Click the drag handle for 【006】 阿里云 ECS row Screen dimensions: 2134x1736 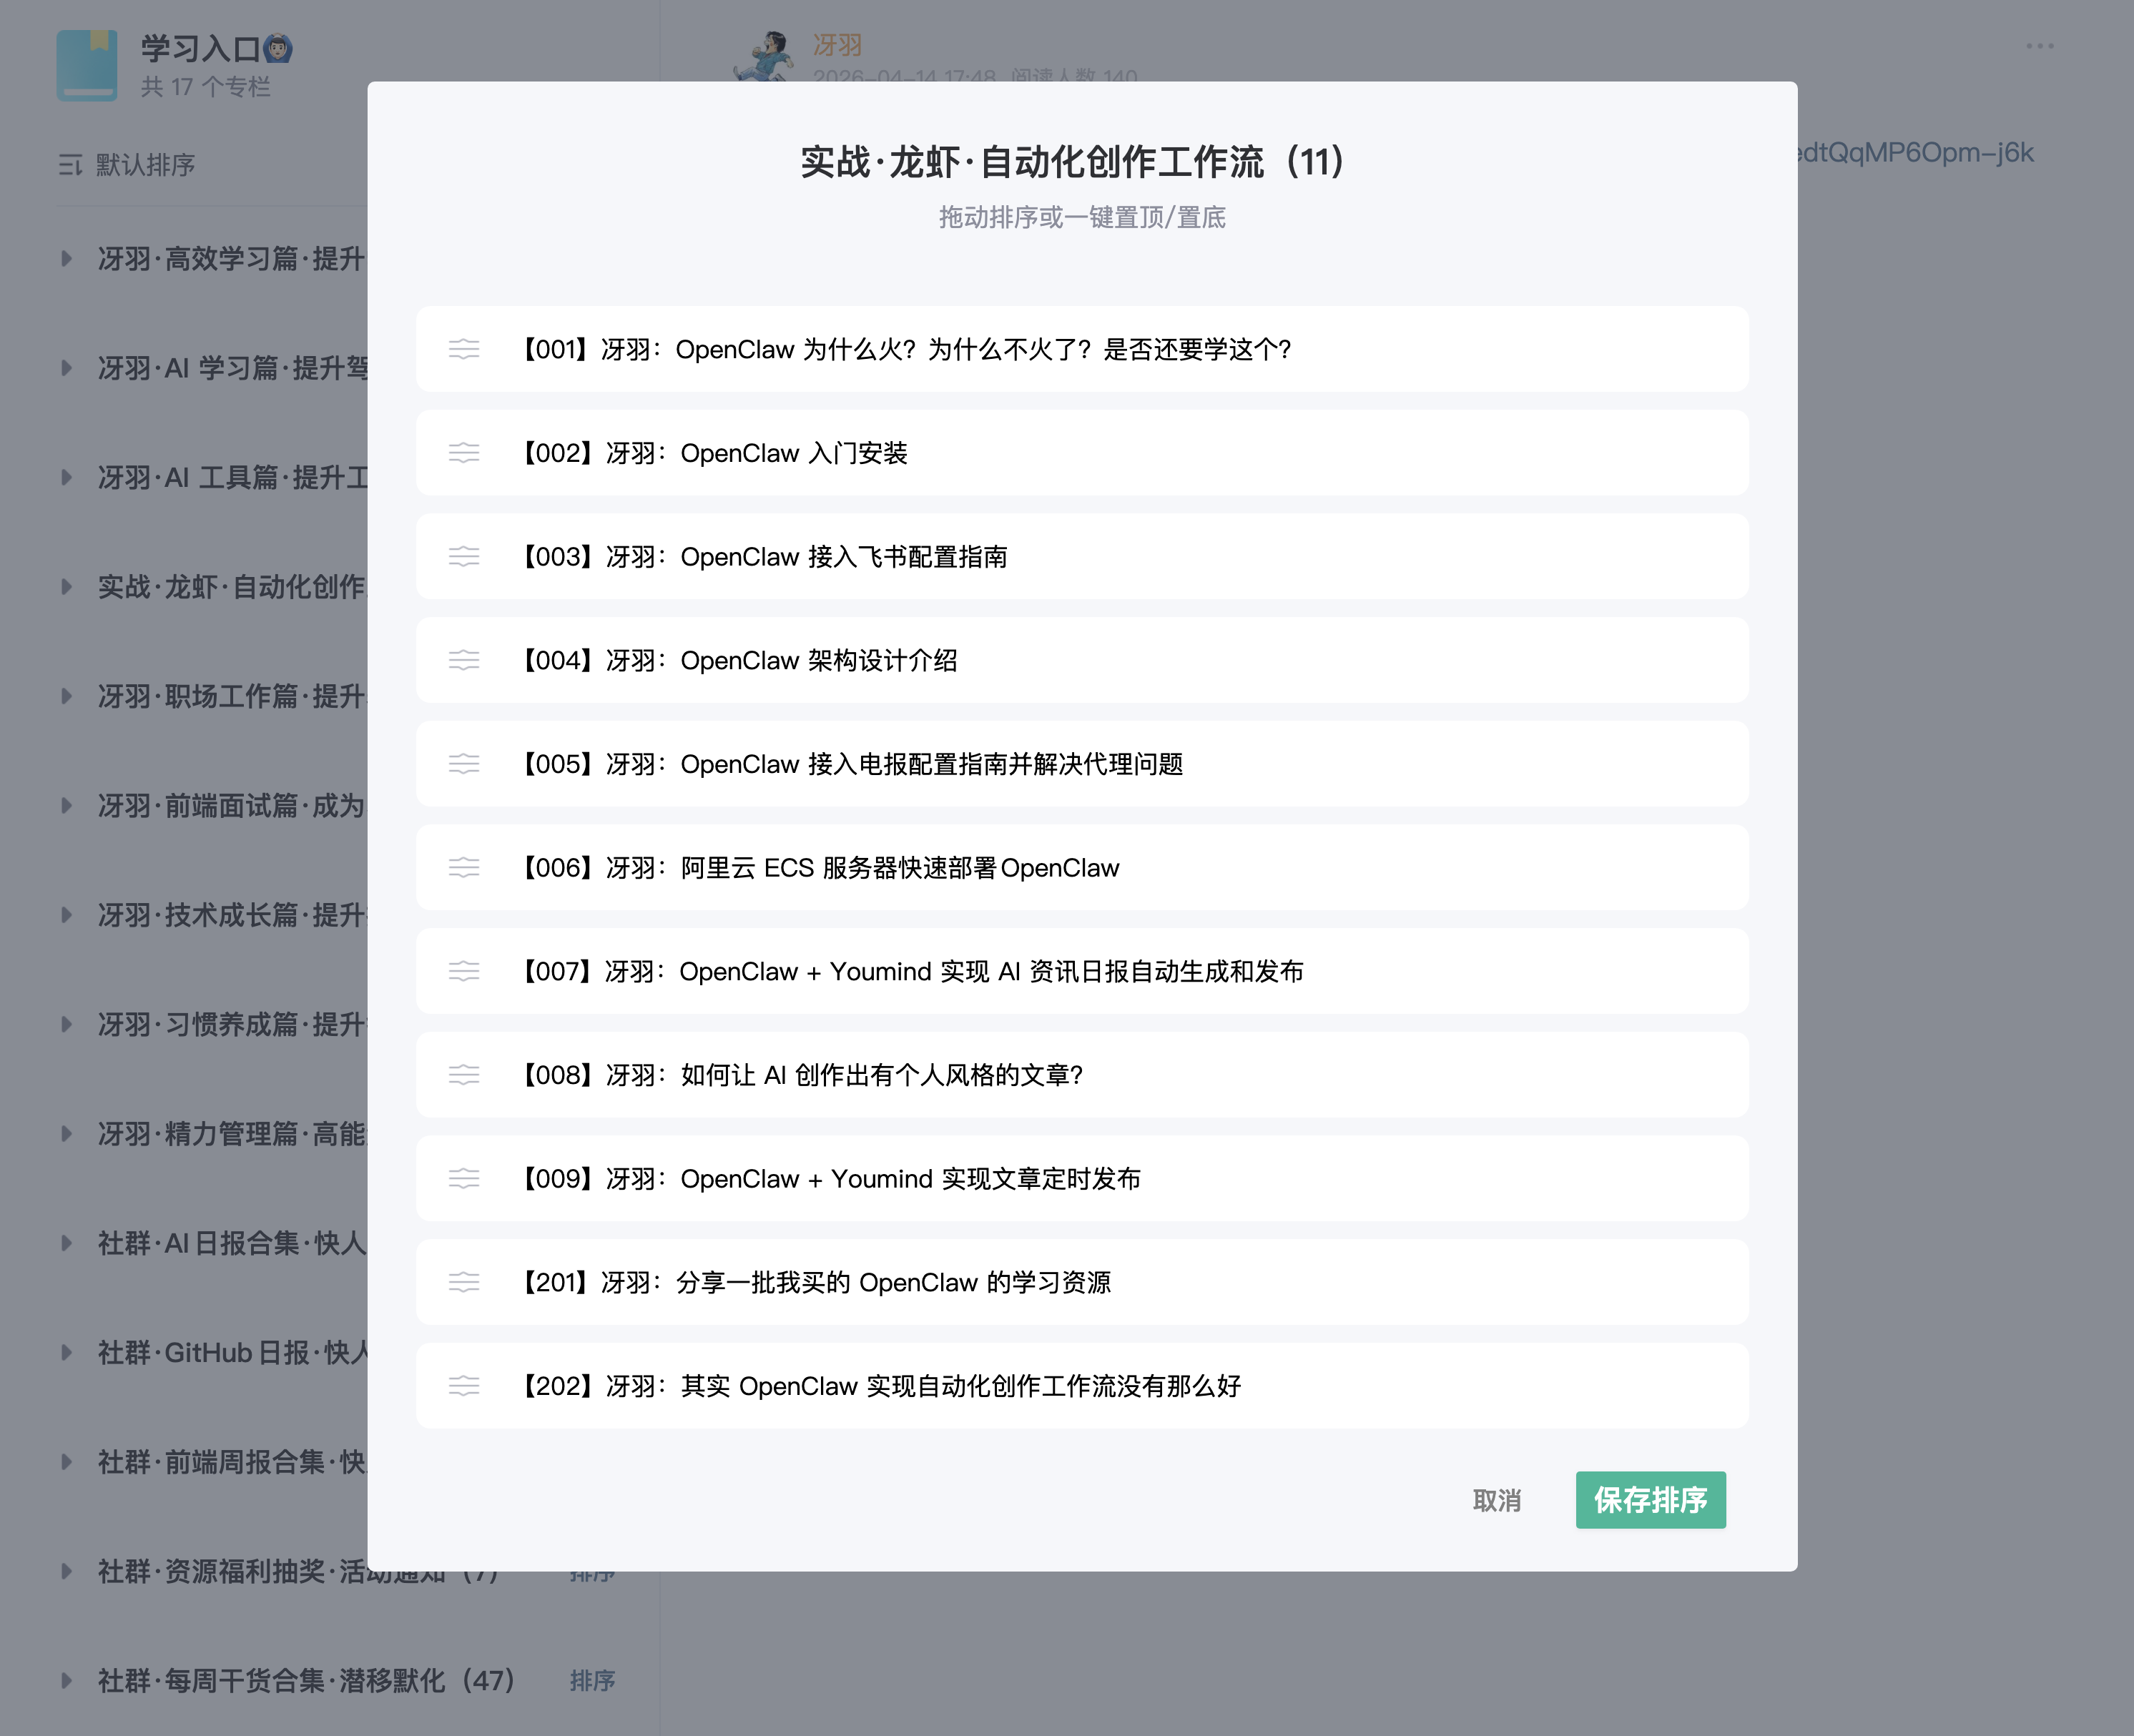tap(464, 868)
